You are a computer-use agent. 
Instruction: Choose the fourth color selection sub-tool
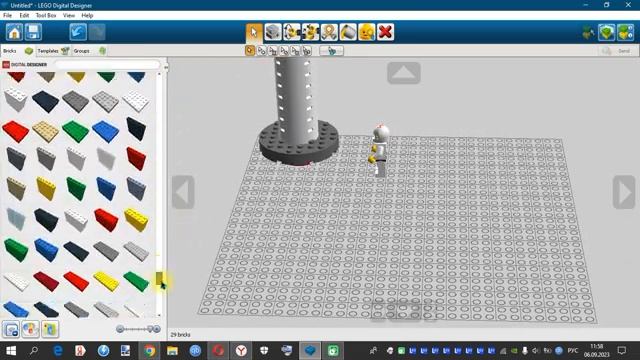[x=284, y=51]
